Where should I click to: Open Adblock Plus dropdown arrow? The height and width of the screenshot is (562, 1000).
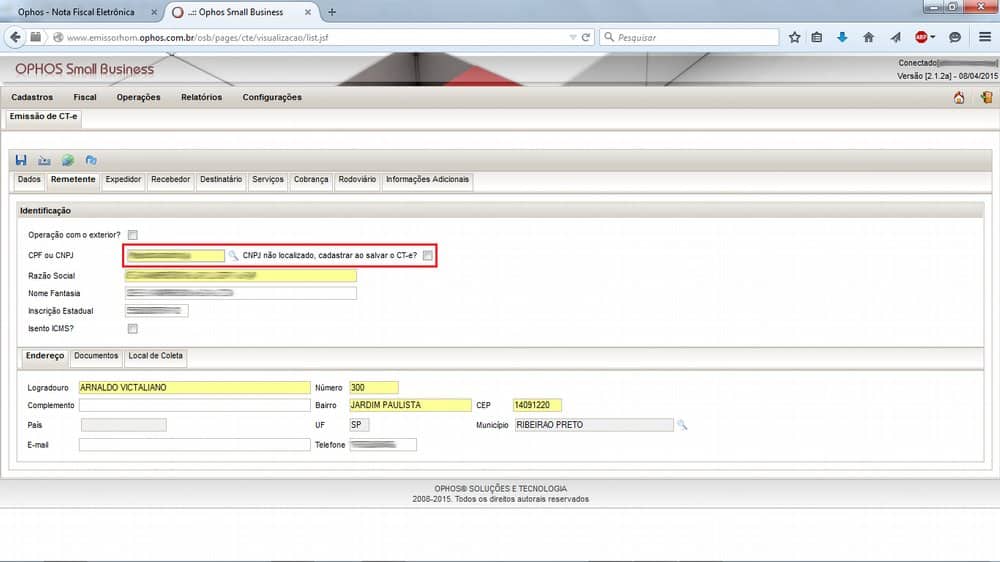[932, 38]
